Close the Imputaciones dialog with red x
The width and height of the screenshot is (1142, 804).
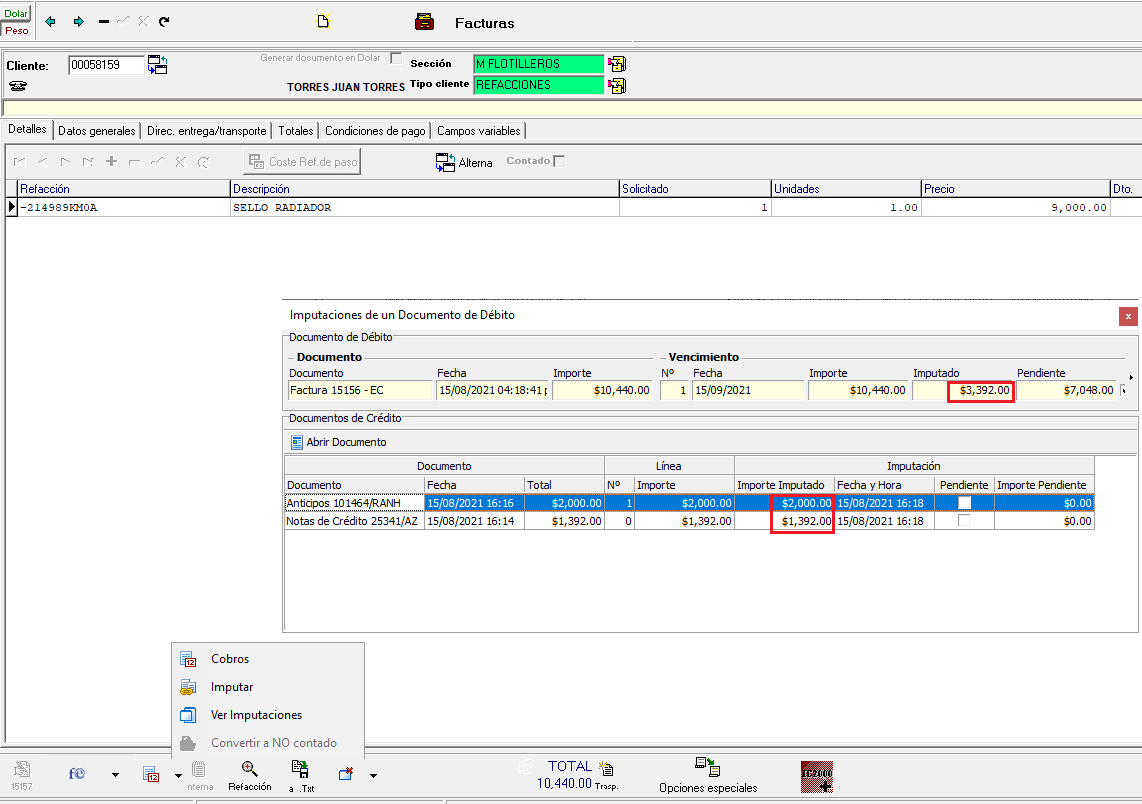point(1128,316)
